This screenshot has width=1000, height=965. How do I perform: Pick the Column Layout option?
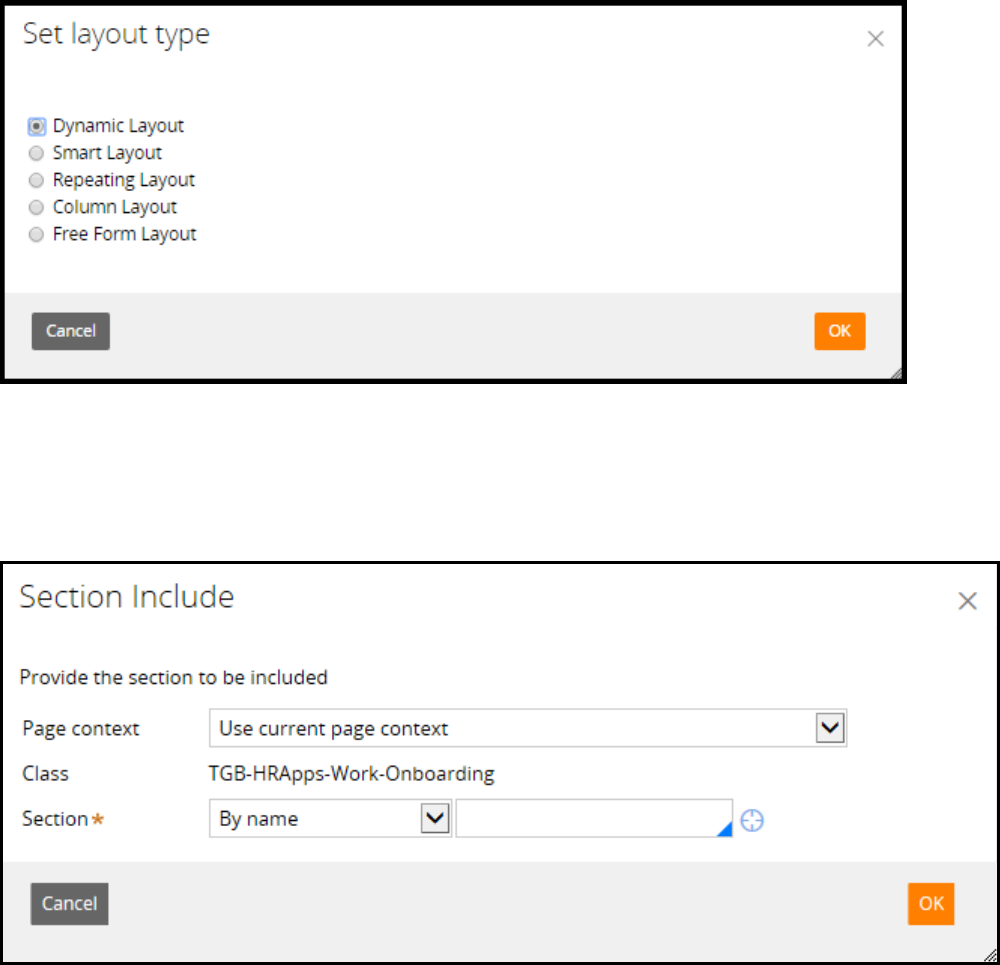[x=37, y=207]
